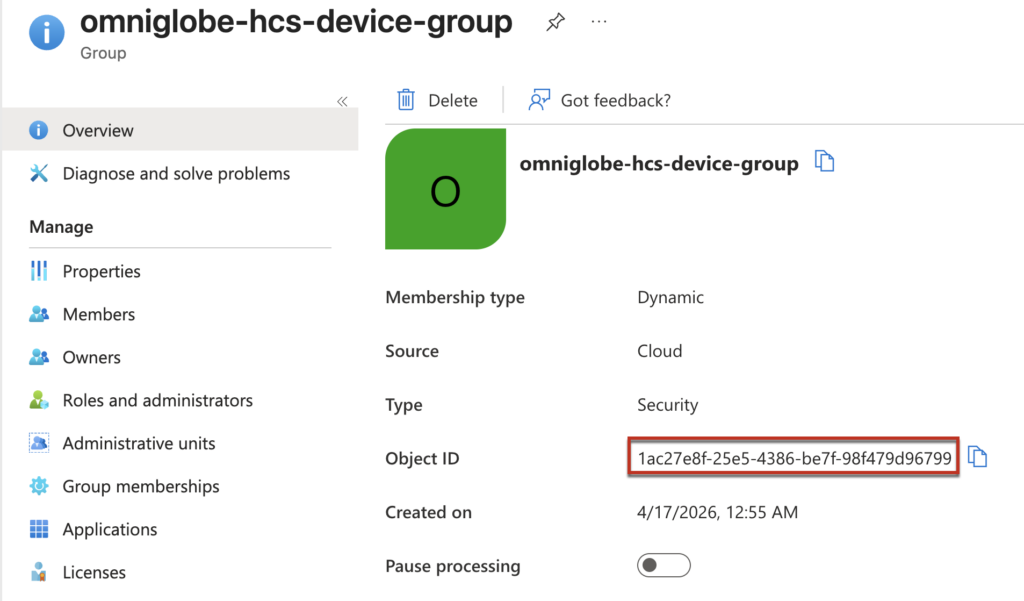Click the Group memberships gear icon
Image resolution: width=1024 pixels, height=601 pixels.
point(39,486)
